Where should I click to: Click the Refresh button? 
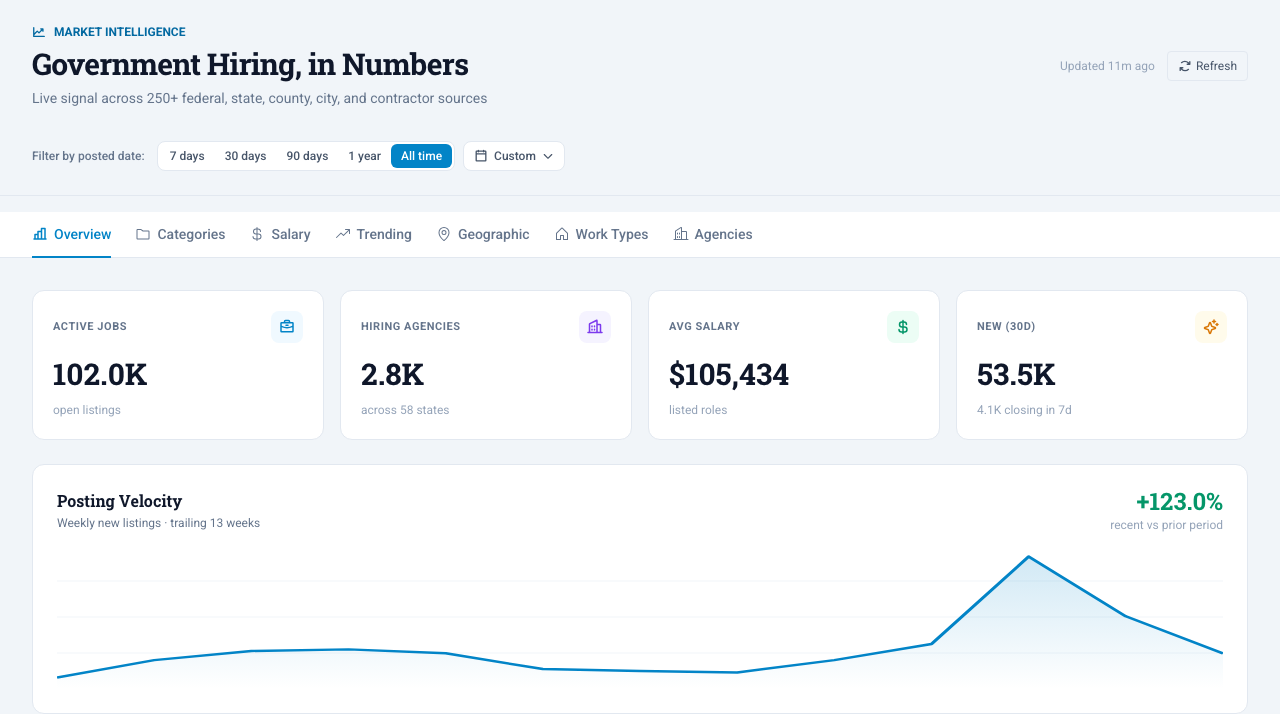click(x=1207, y=66)
